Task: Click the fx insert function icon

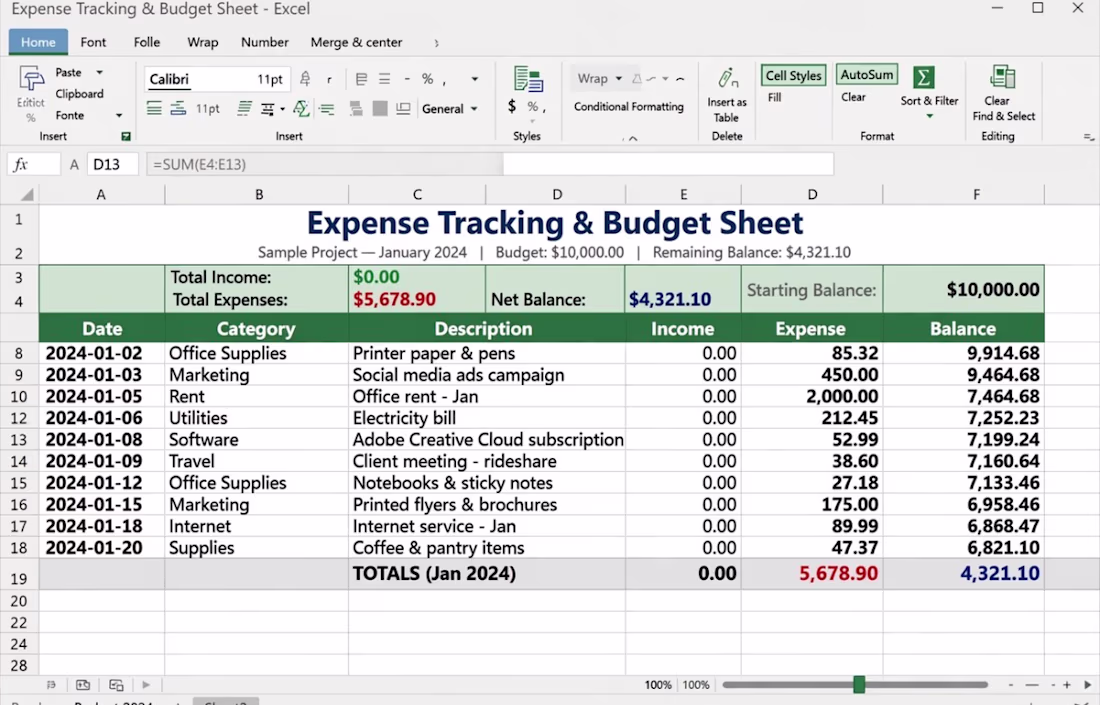Action: [x=20, y=164]
